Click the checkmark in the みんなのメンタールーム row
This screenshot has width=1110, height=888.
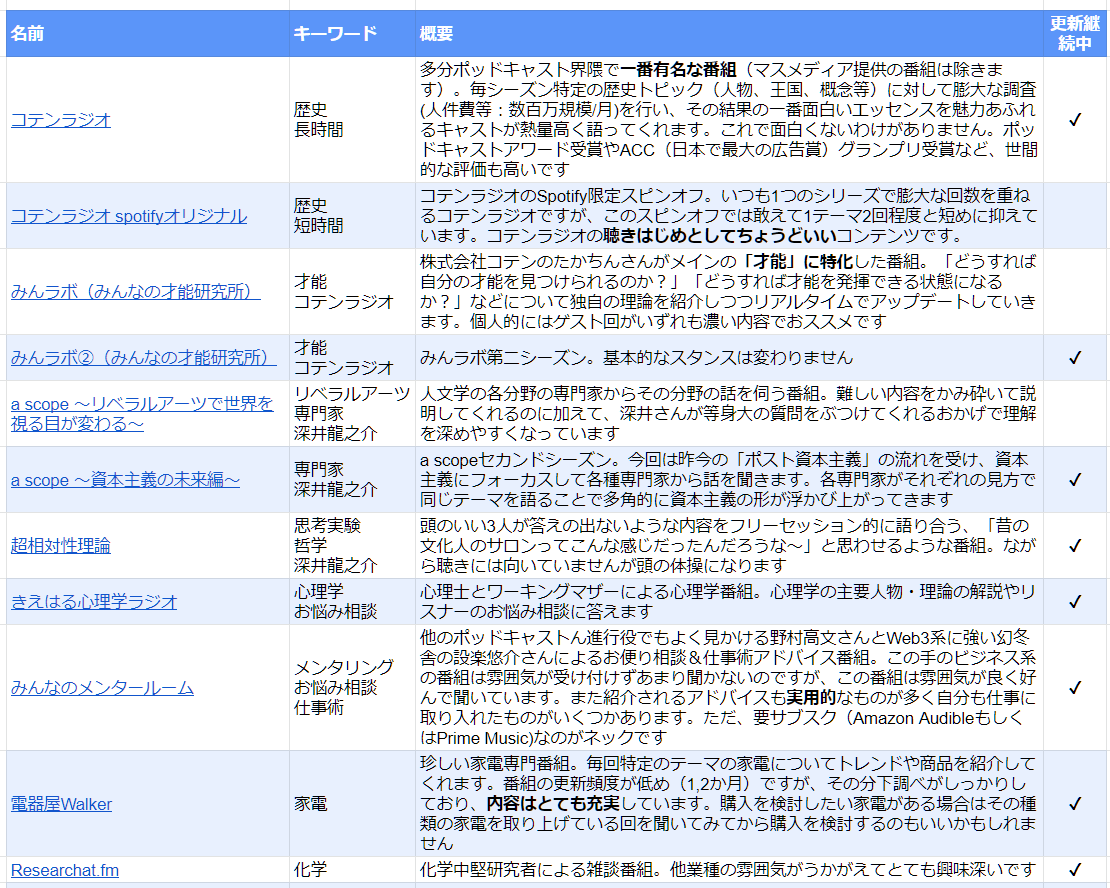tap(1075, 688)
